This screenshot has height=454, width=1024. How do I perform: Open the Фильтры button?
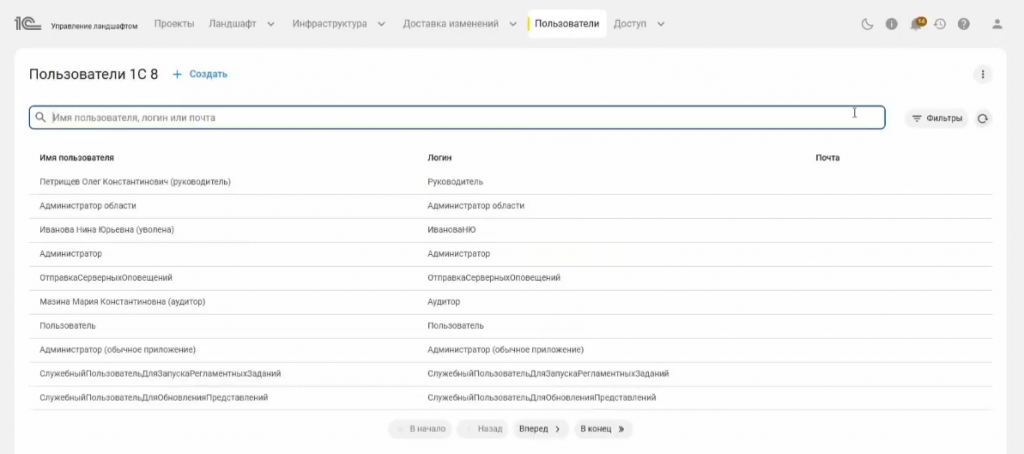click(937, 118)
